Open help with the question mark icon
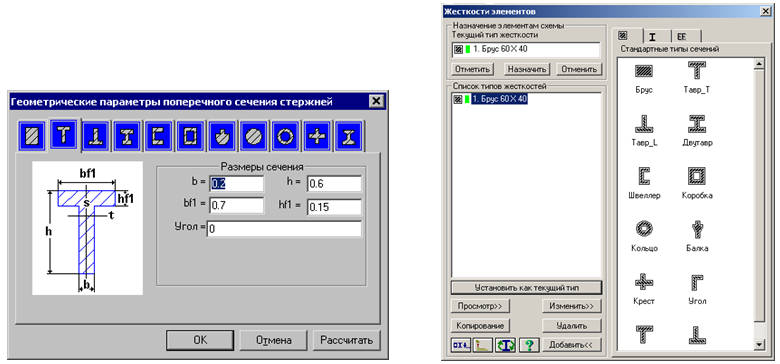Viewport: 780px width, 364px height. (x=529, y=345)
